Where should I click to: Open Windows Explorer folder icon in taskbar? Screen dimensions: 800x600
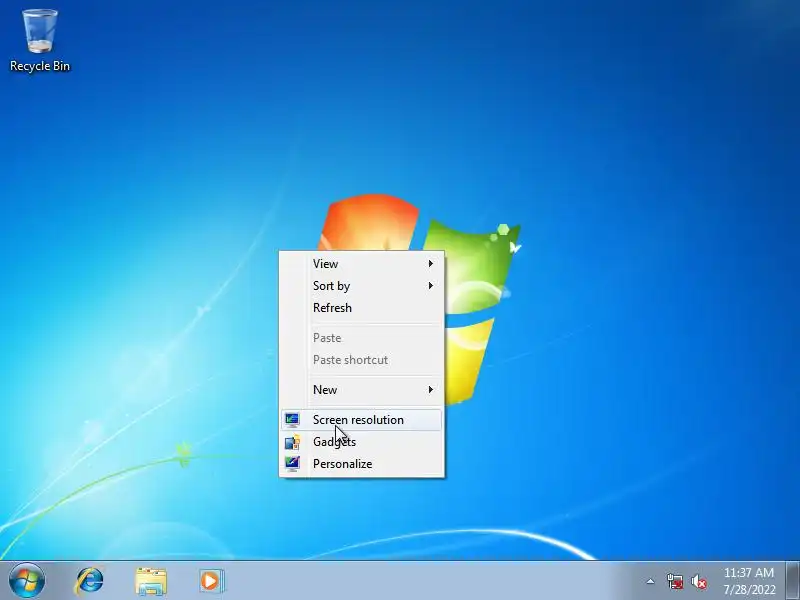pyautogui.click(x=151, y=581)
